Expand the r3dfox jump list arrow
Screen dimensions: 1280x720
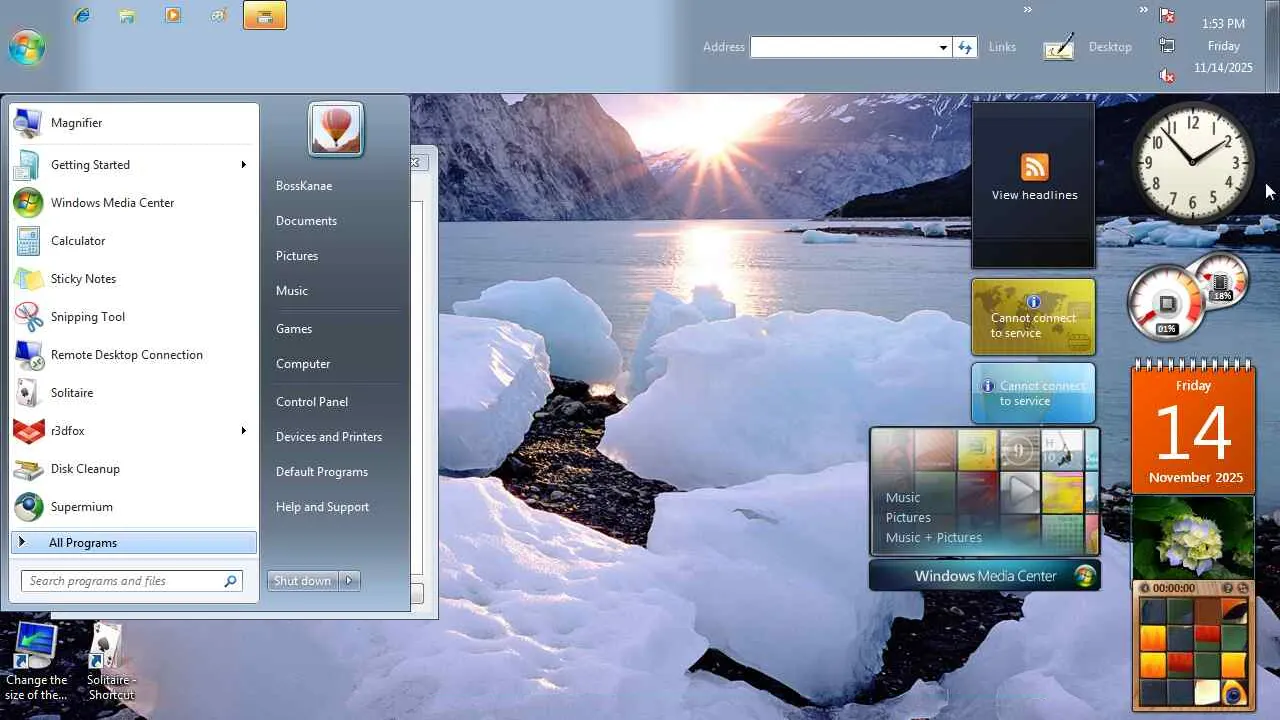[x=243, y=430]
